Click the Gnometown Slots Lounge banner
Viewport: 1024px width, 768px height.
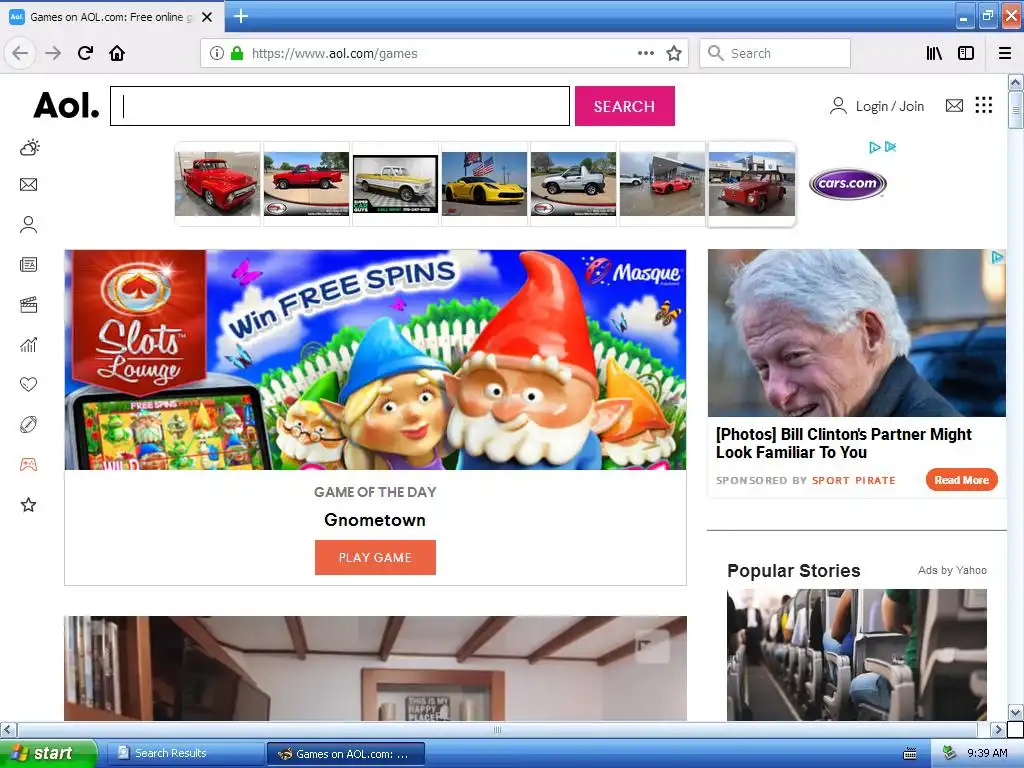coord(376,359)
